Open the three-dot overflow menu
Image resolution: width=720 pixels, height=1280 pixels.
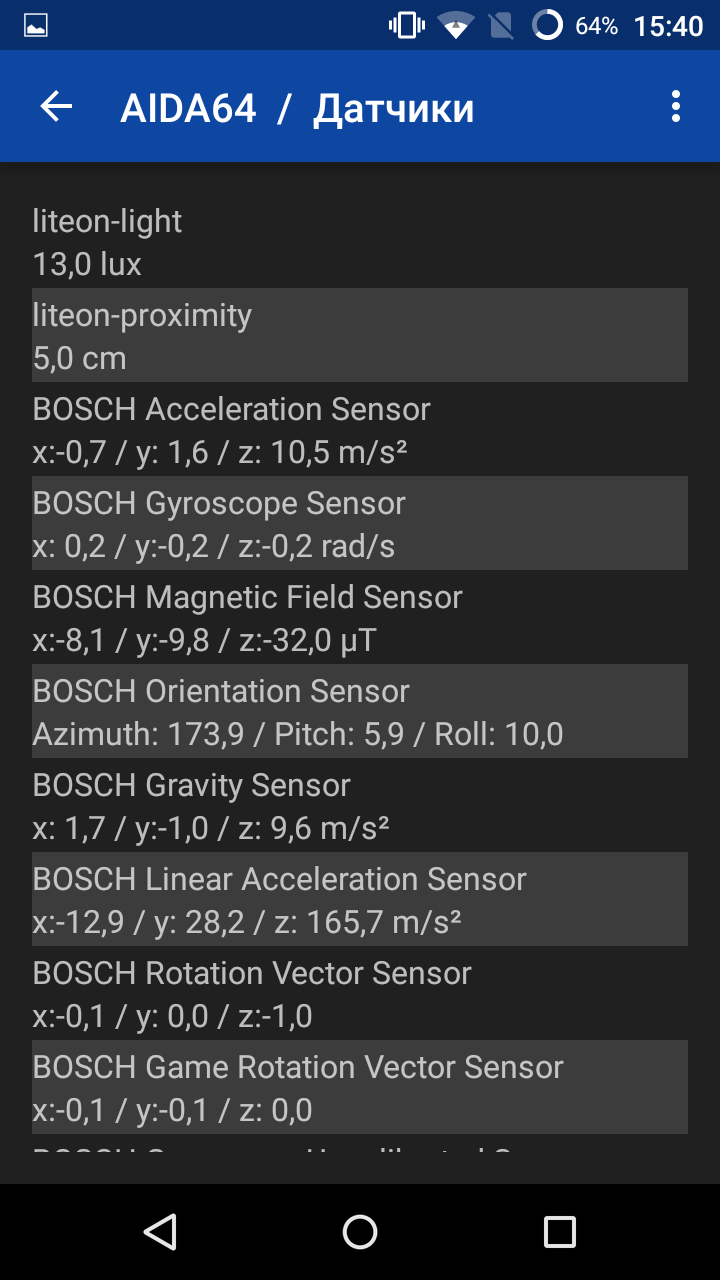676,107
